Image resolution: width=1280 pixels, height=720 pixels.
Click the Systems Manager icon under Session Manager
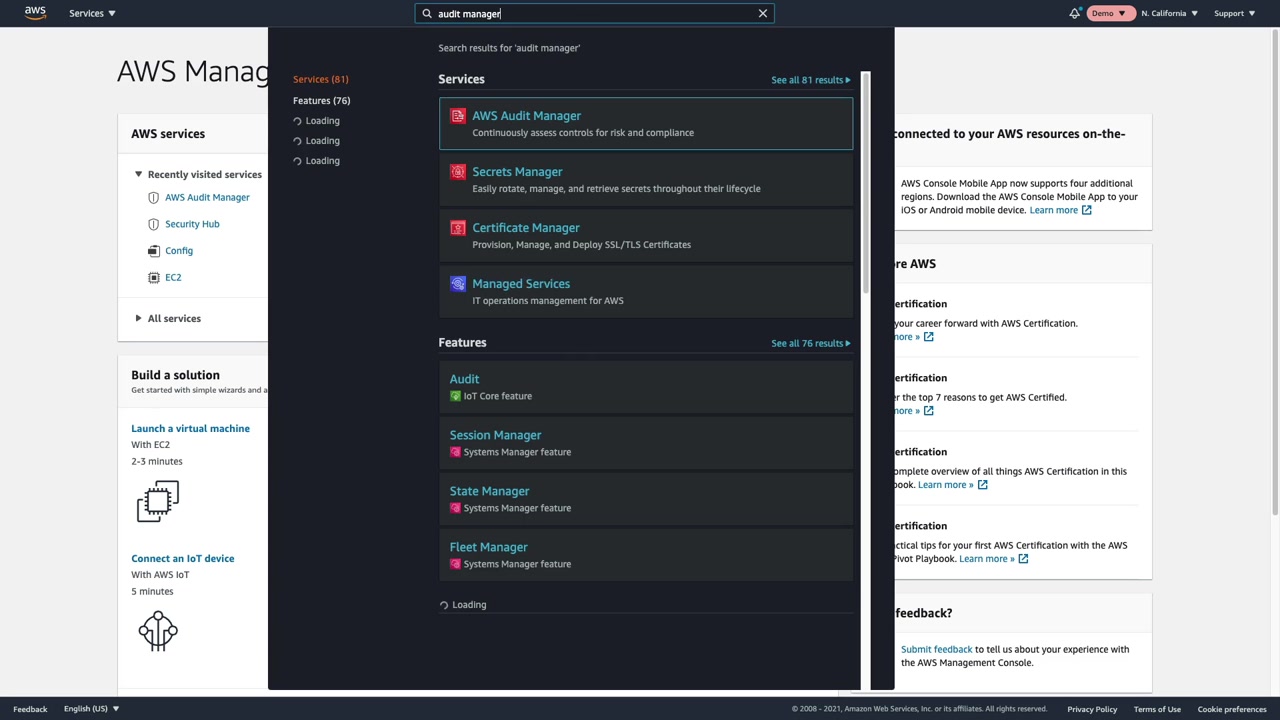click(455, 452)
